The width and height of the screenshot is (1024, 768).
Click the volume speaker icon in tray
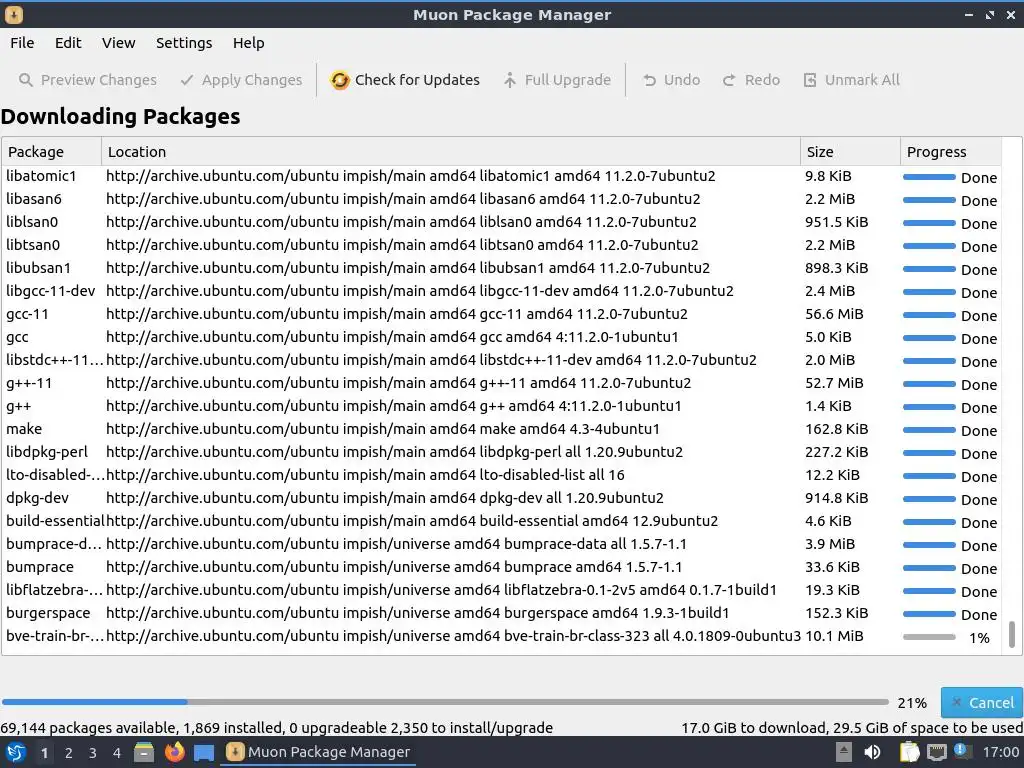[872, 752]
